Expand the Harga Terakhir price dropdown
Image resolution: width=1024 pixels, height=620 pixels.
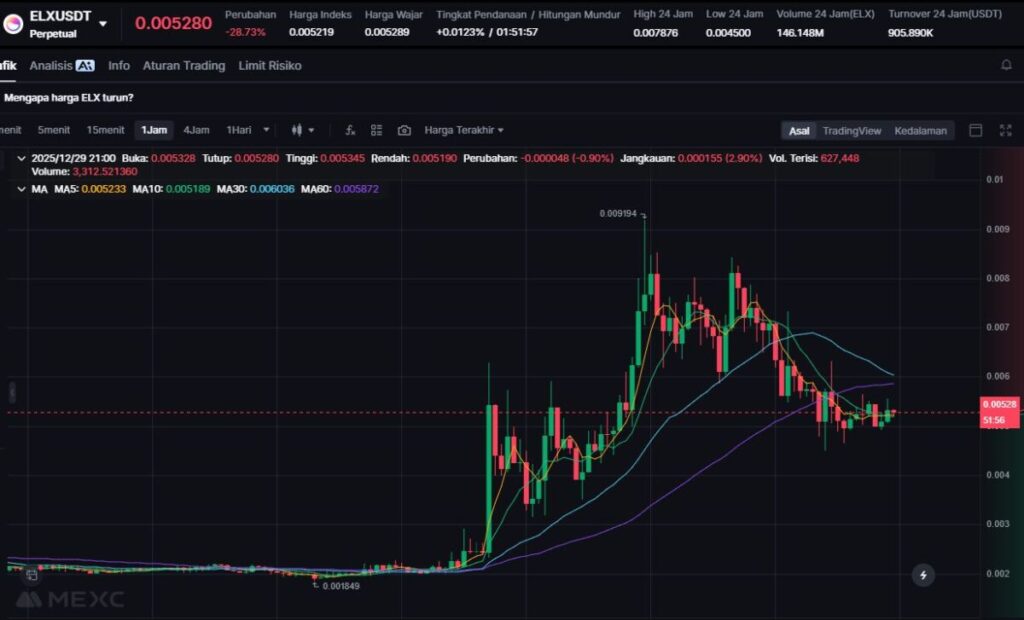(x=464, y=130)
